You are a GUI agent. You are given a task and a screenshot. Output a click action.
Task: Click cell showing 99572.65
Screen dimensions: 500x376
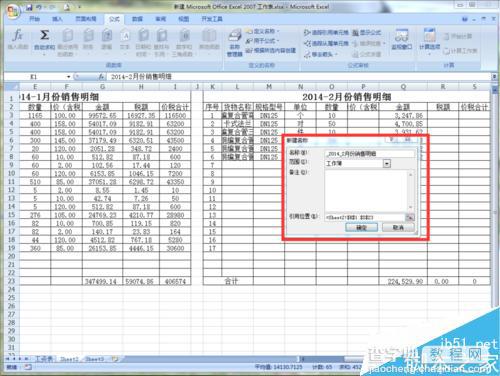click(102, 116)
